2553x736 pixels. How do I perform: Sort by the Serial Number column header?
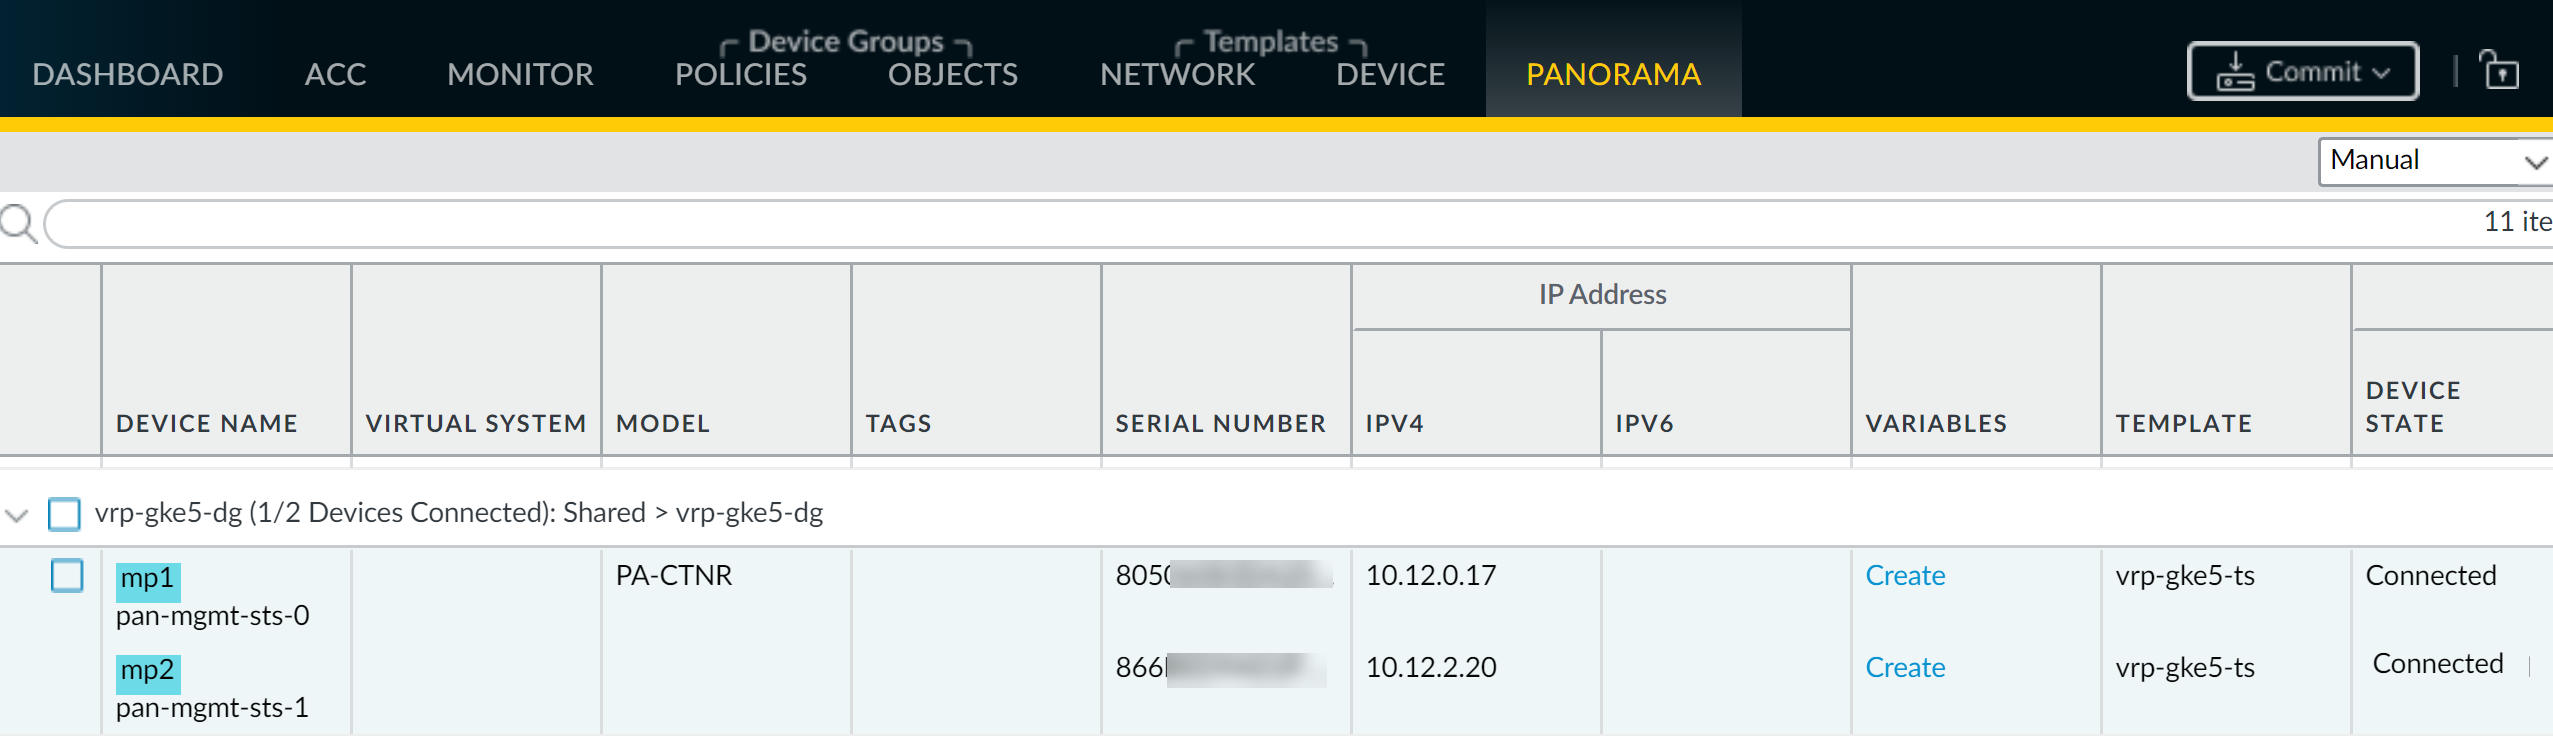[1220, 424]
